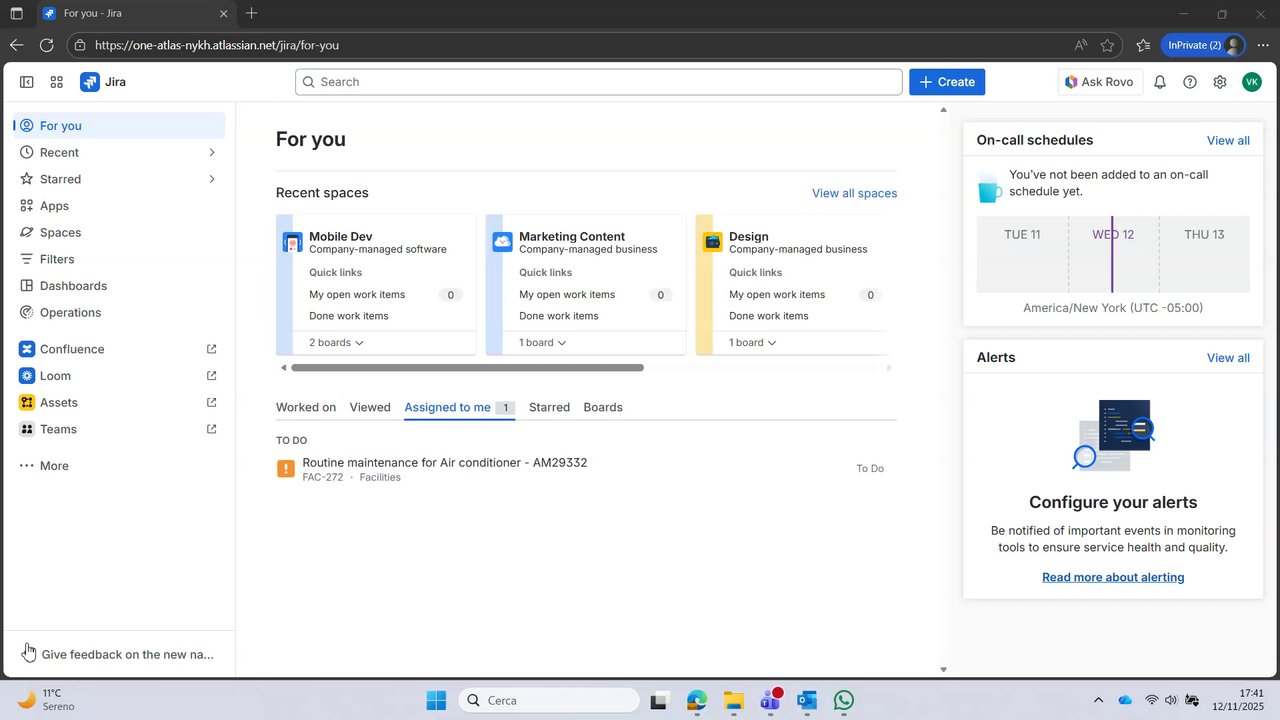Viewport: 1280px width, 720px height.
Task: Expand Design 1 board dropdown
Action: 753,342
